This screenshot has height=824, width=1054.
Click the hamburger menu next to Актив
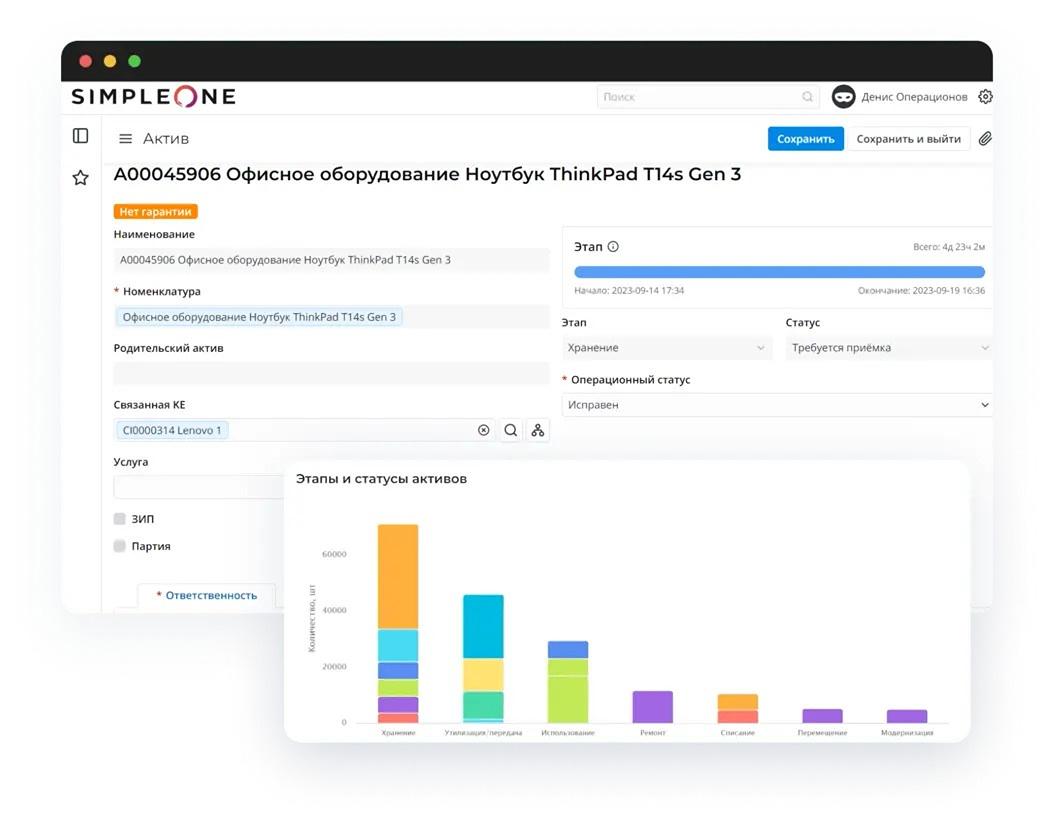(125, 139)
